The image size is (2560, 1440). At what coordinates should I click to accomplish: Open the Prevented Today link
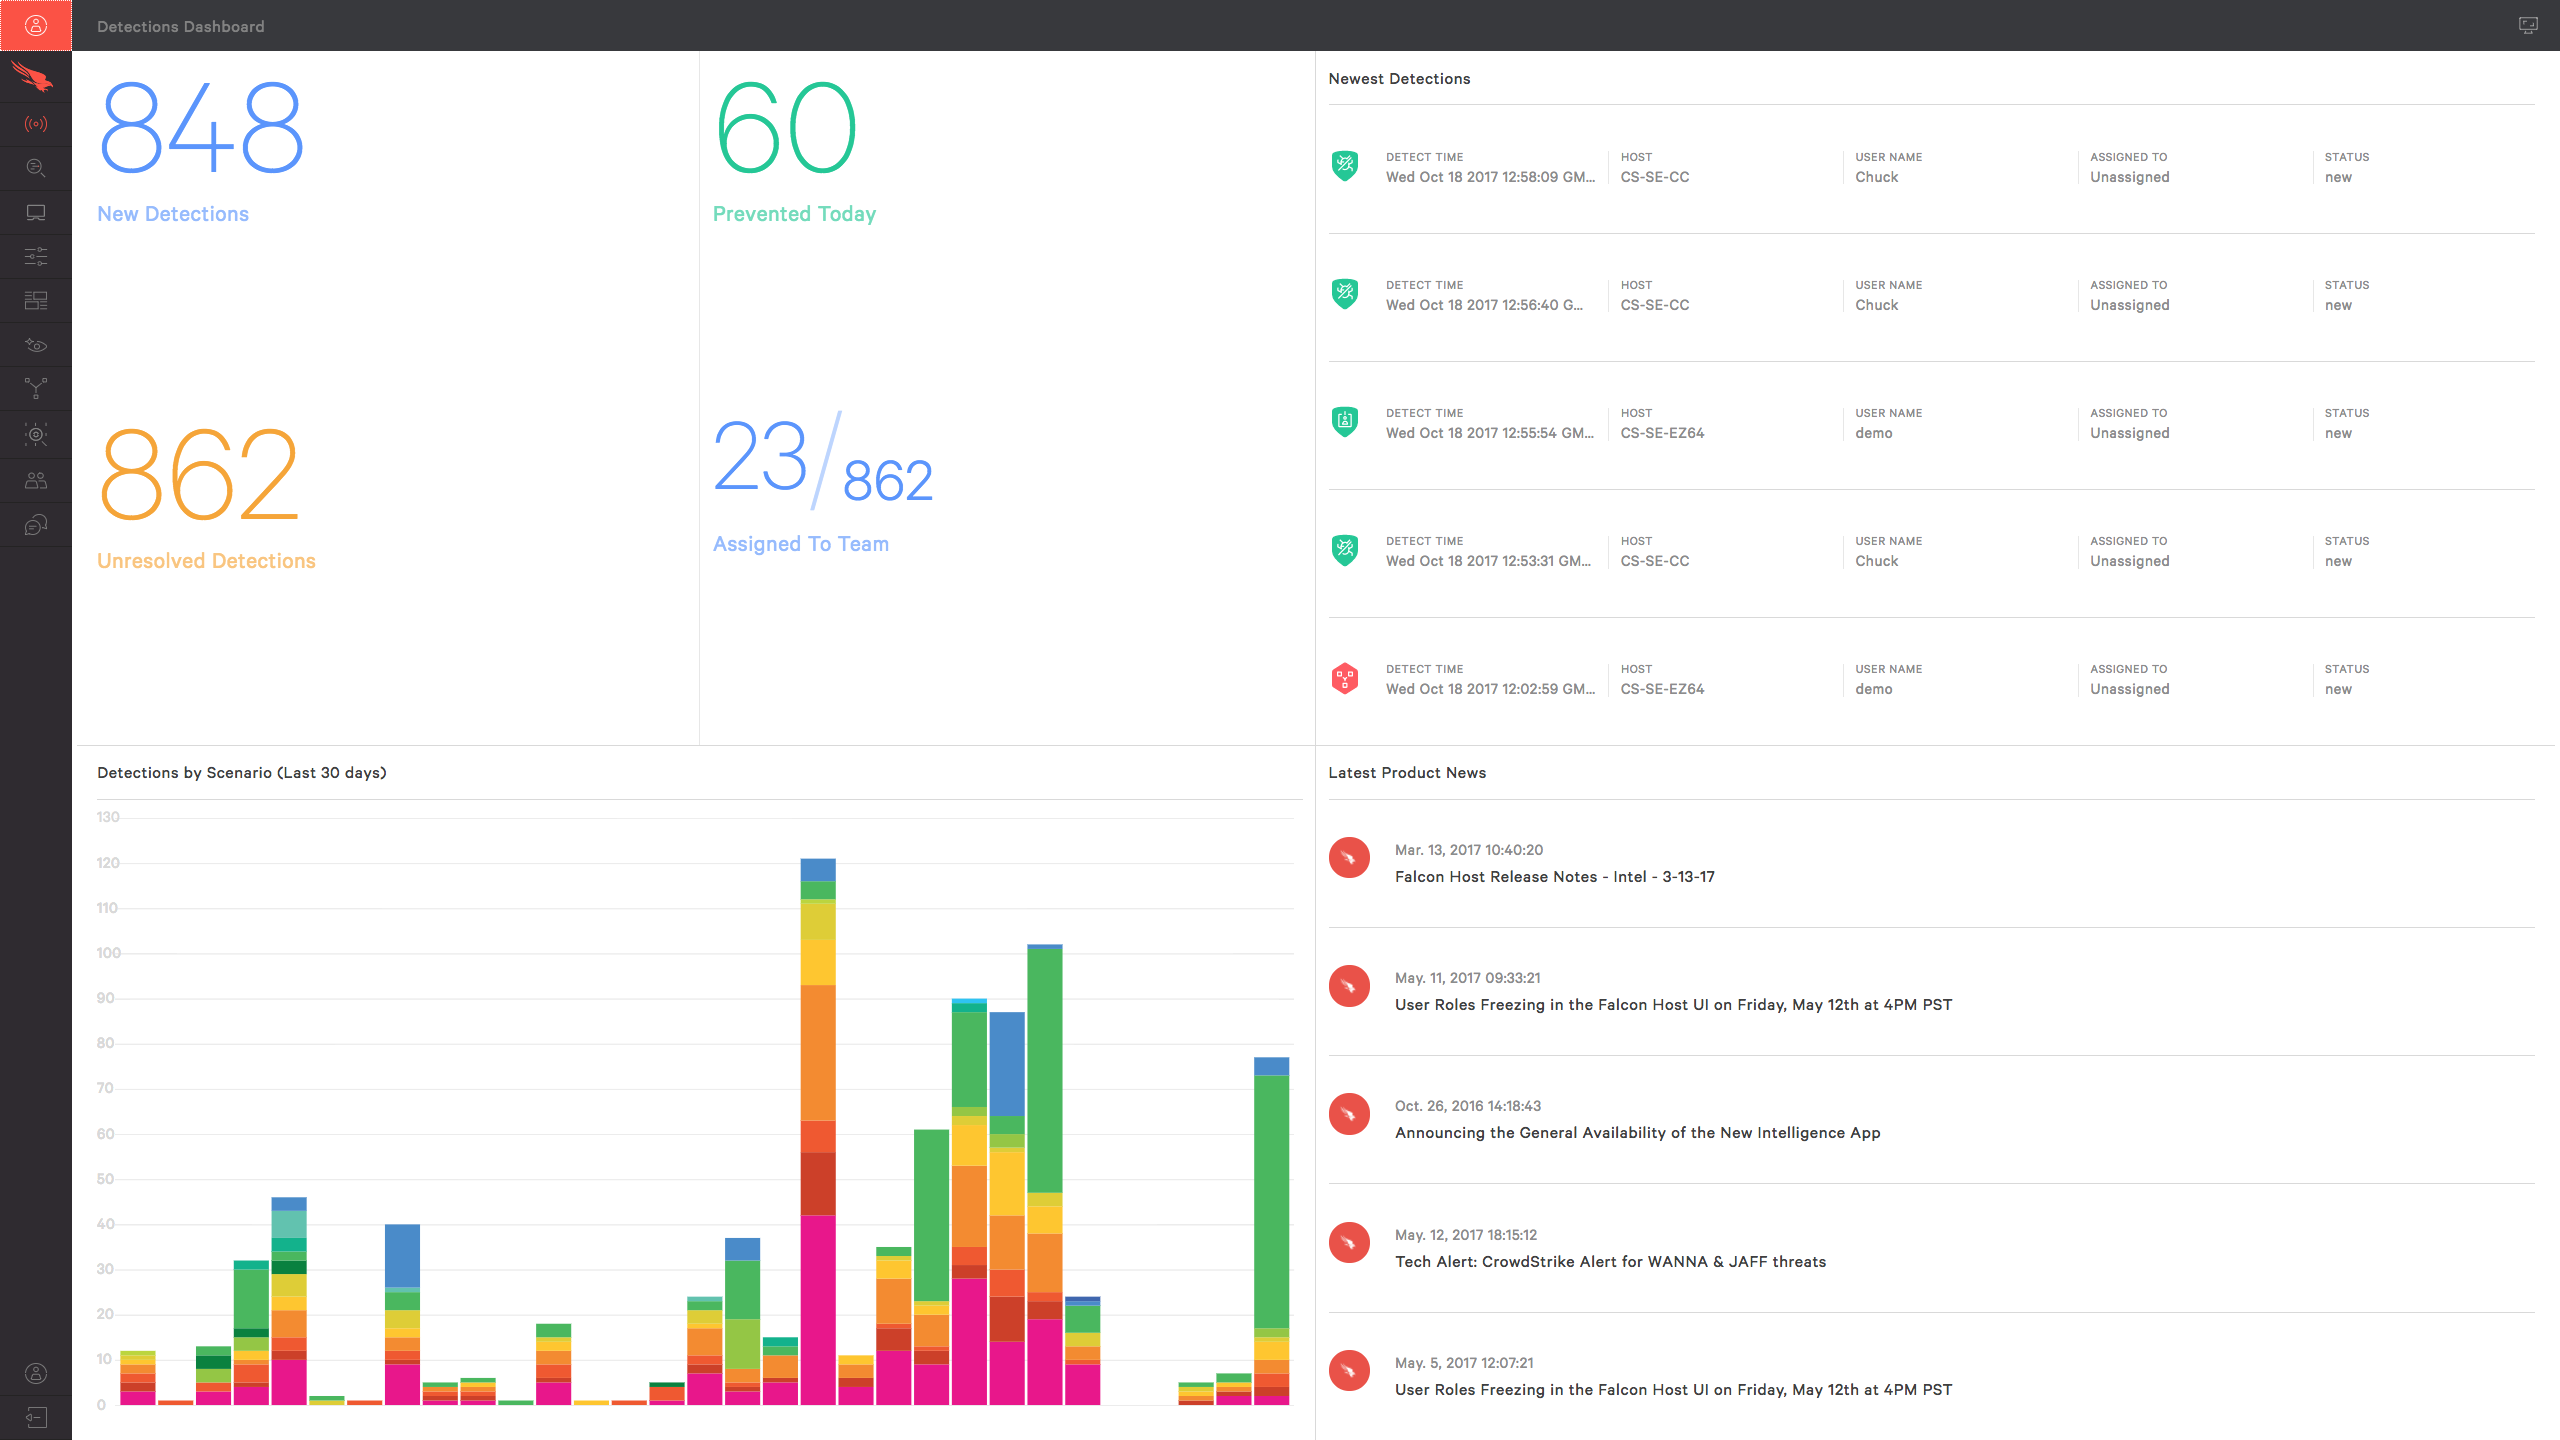pos(794,214)
